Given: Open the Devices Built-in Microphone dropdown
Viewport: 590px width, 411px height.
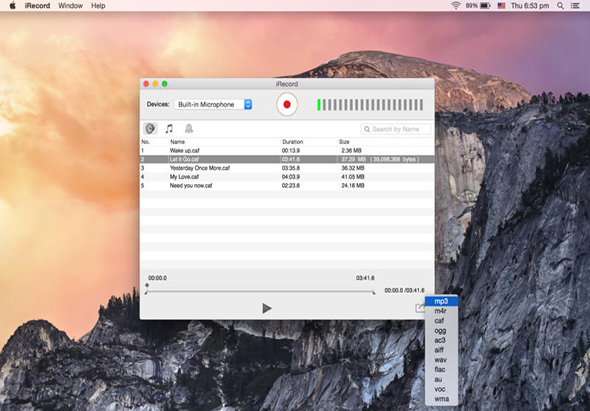Looking at the screenshot, I should click(x=213, y=104).
